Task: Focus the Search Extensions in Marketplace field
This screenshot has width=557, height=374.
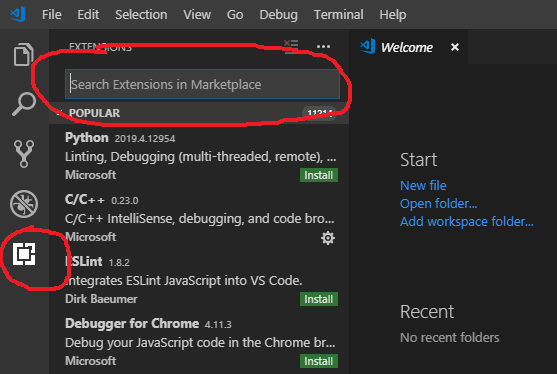Action: (202, 84)
